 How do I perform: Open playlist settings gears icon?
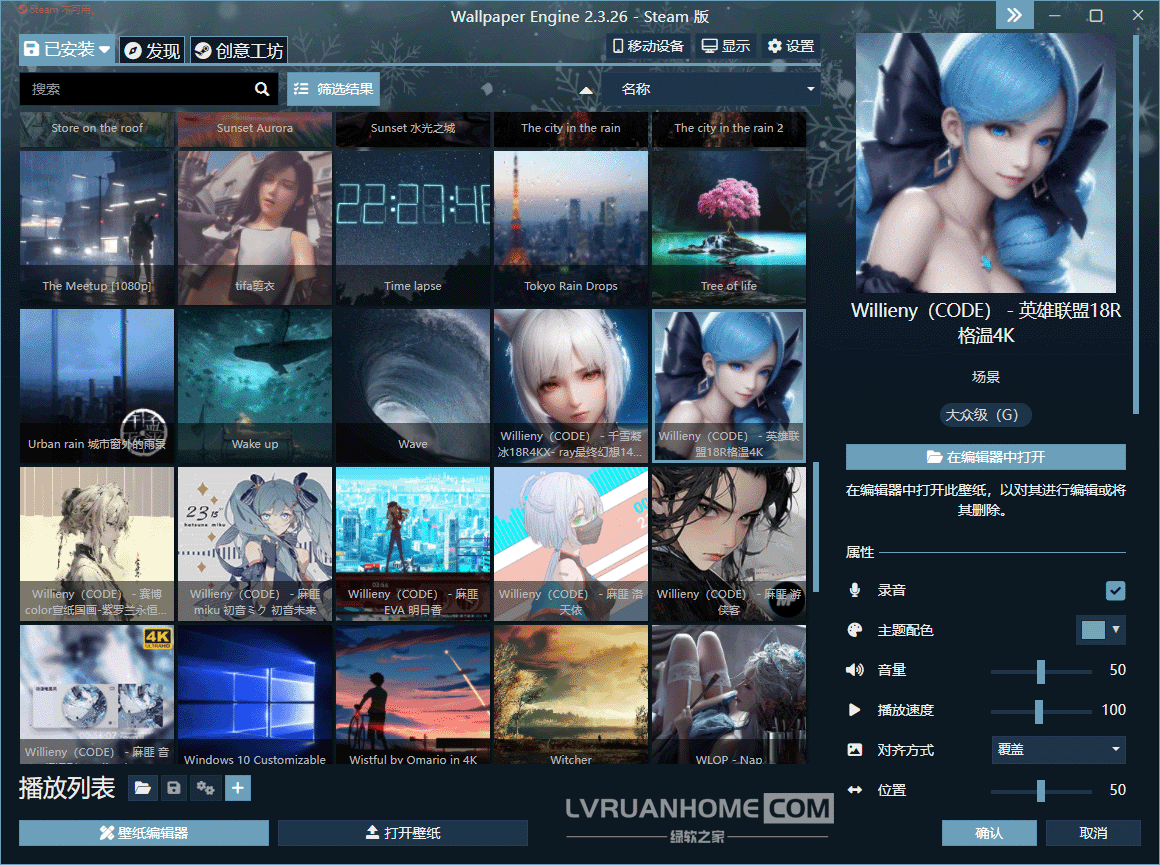206,789
